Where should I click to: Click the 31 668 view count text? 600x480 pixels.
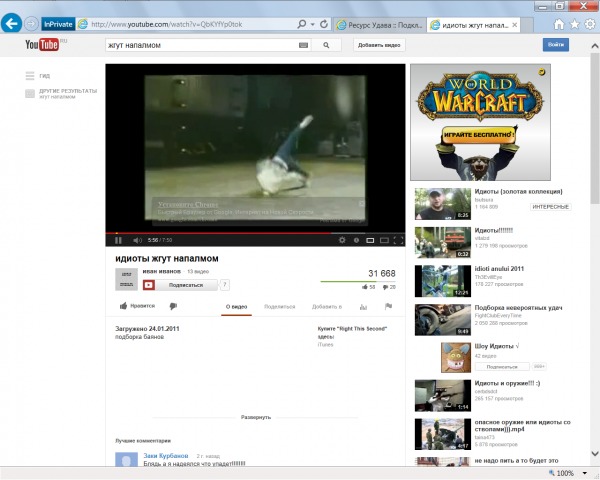382,273
